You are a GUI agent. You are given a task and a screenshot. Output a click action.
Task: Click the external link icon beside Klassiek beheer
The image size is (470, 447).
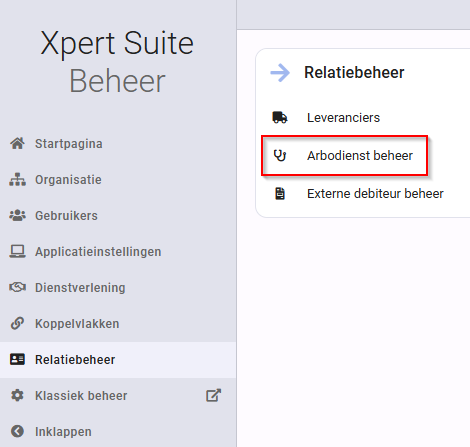point(213,395)
